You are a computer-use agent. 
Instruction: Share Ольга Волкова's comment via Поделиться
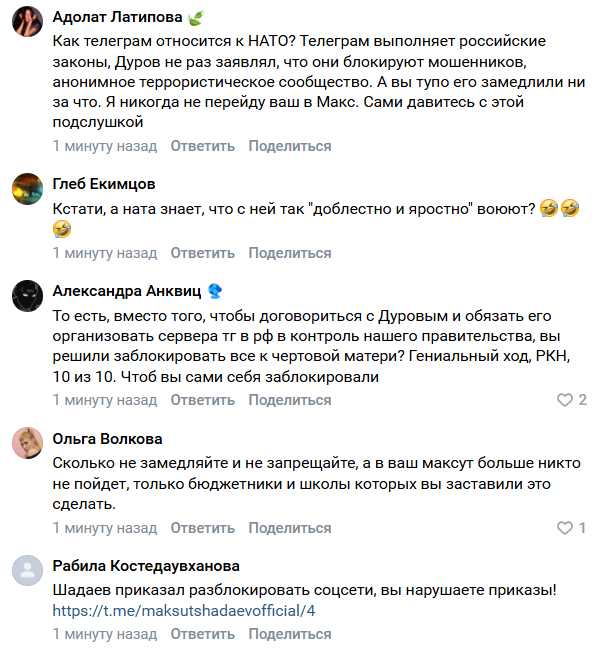(x=289, y=527)
